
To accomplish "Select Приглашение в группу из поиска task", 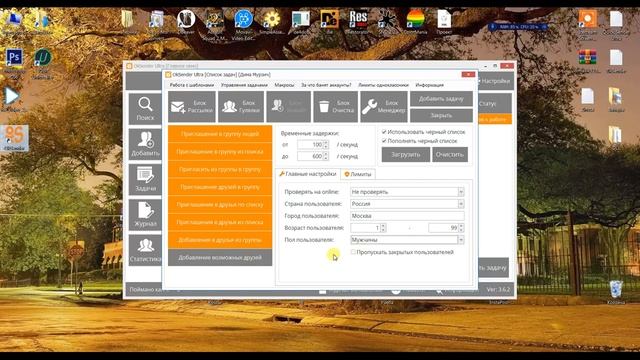I will (x=220, y=151).
